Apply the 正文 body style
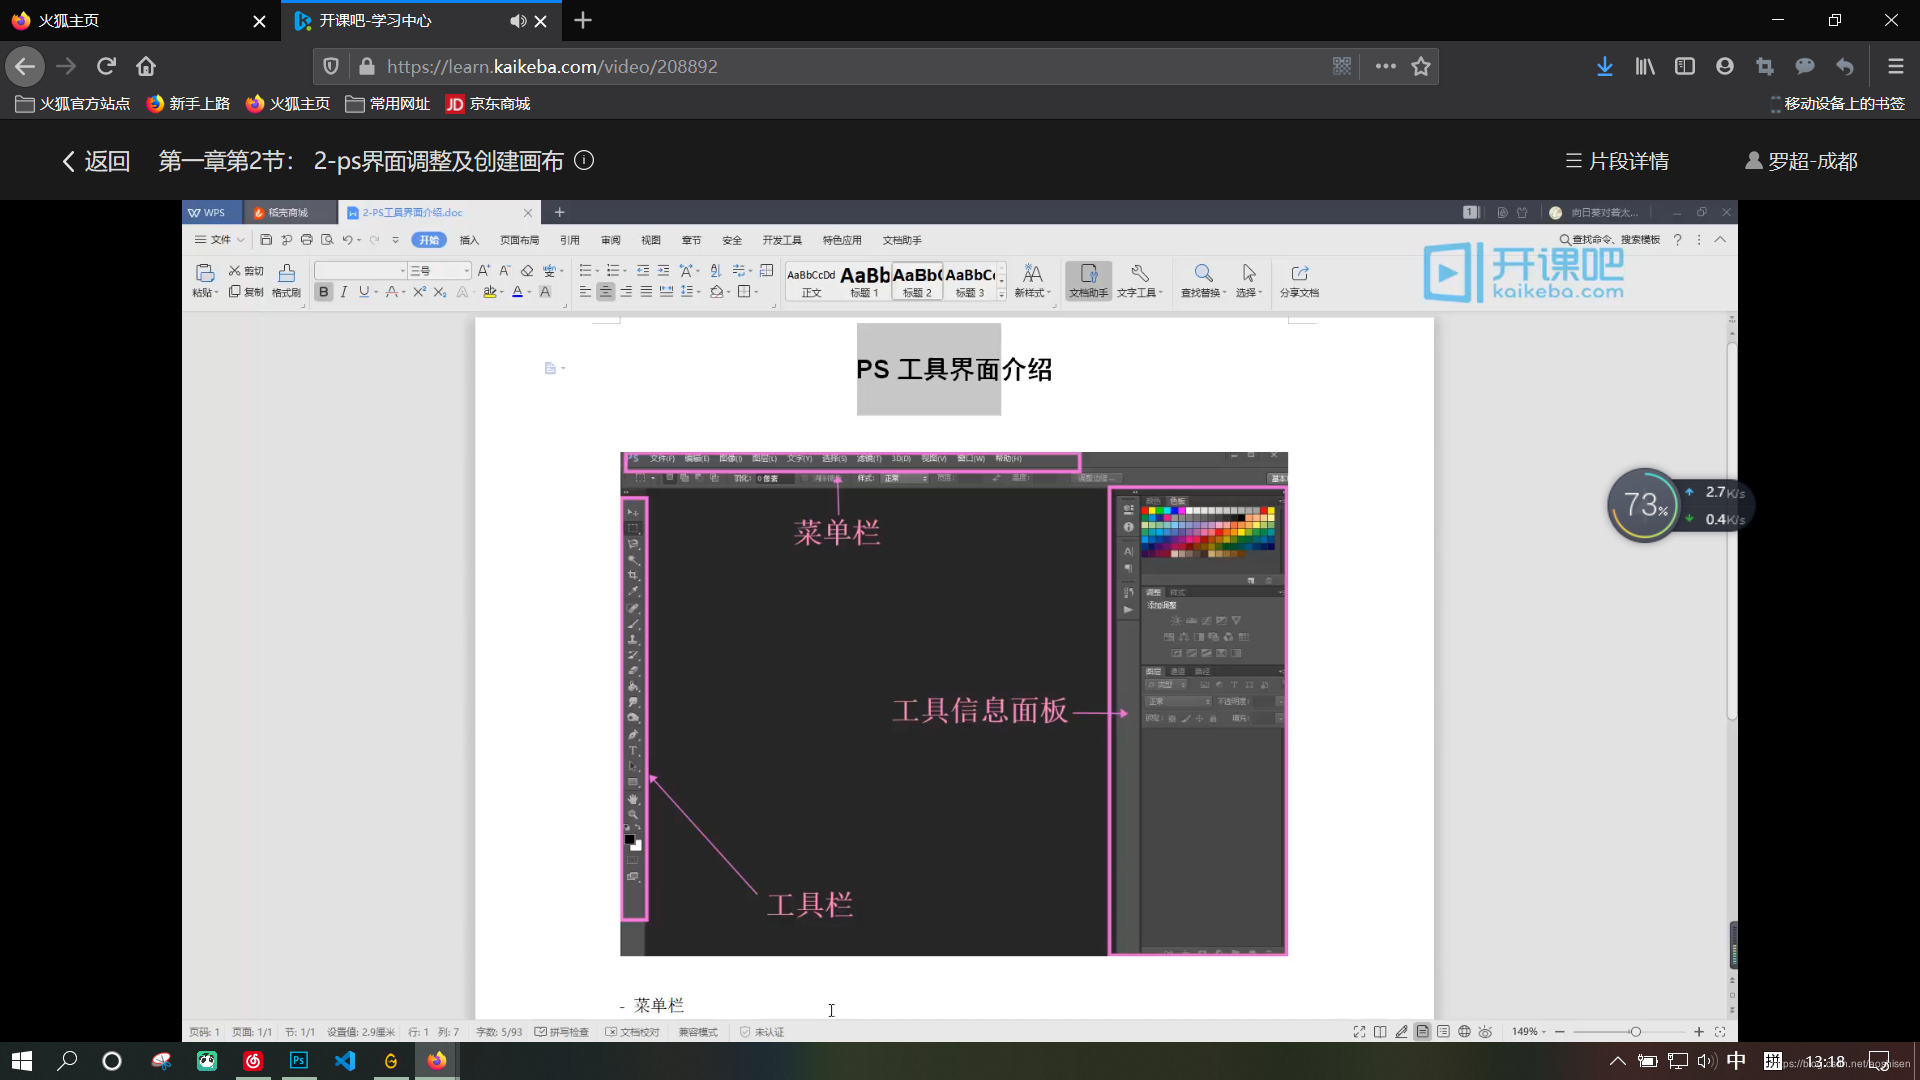Screen dimensions: 1920x1080 [x=811, y=281]
